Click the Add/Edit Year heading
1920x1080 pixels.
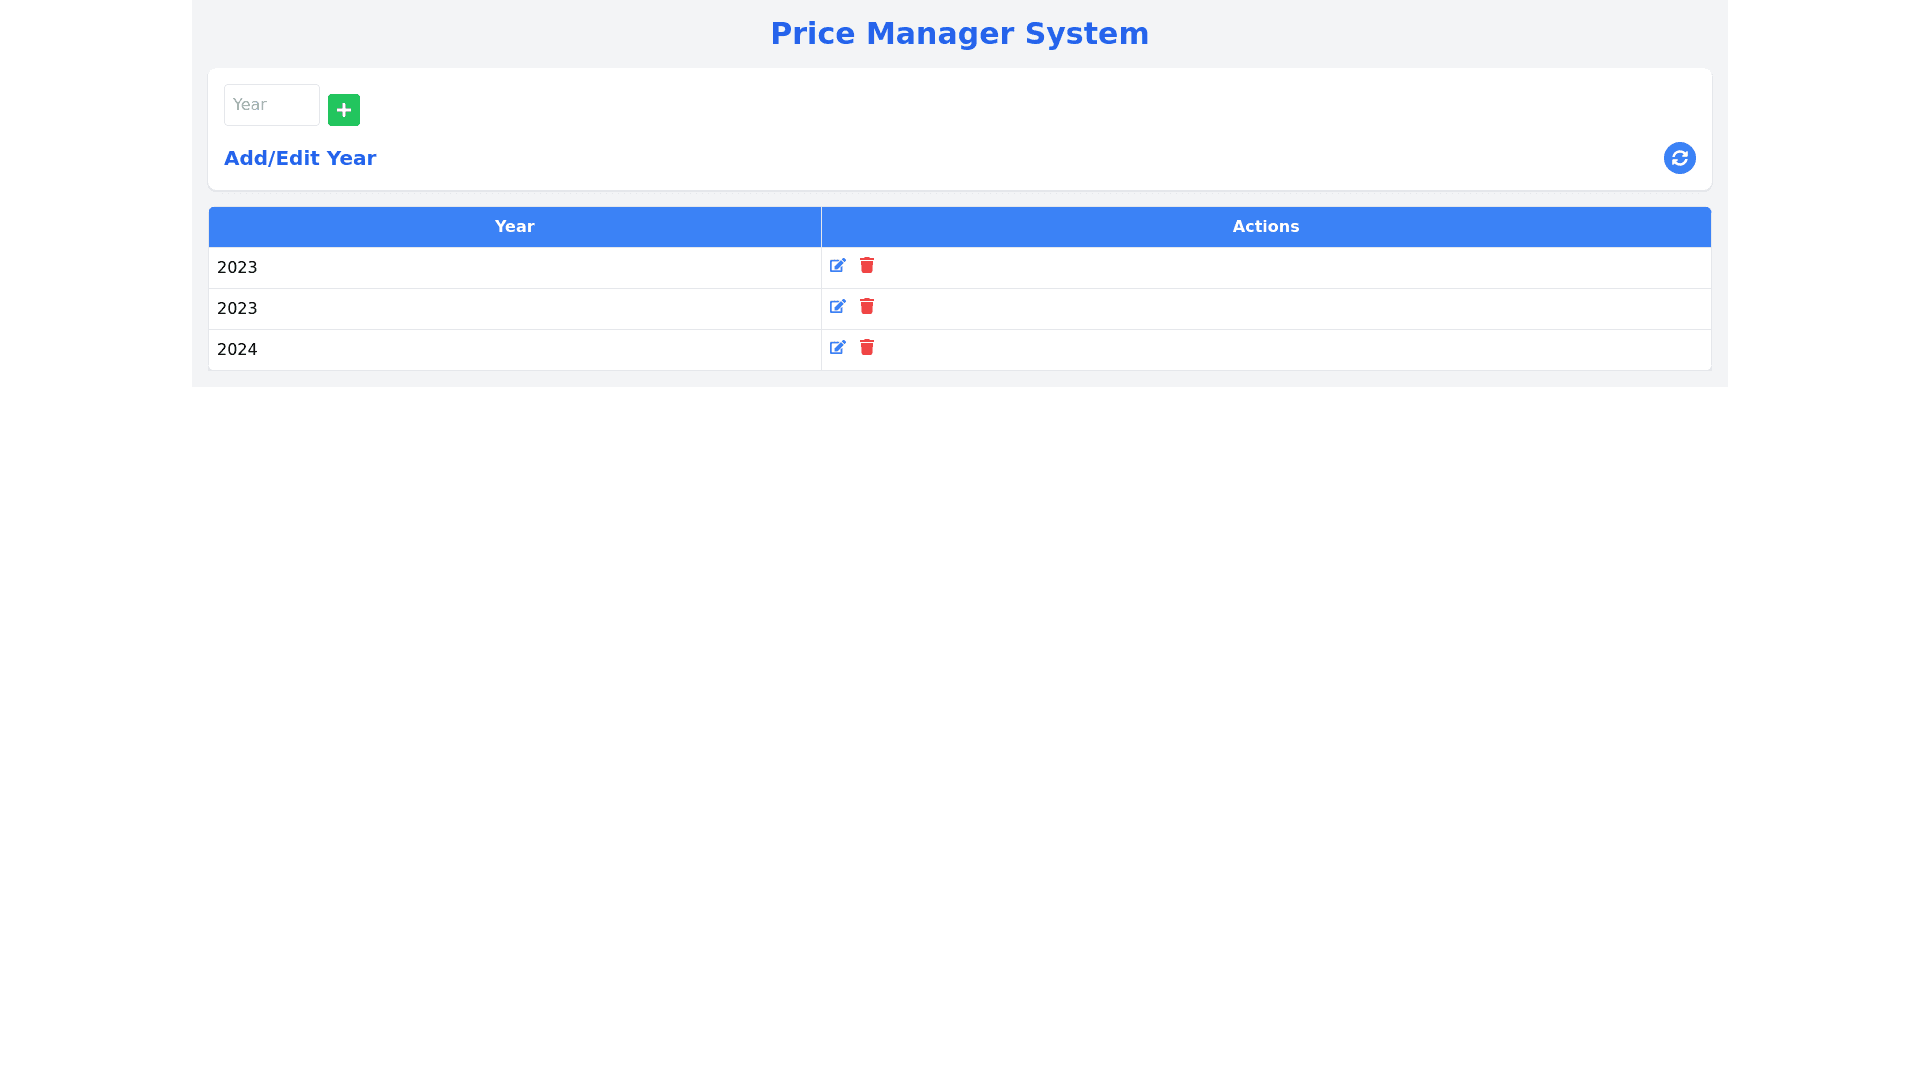300,158
